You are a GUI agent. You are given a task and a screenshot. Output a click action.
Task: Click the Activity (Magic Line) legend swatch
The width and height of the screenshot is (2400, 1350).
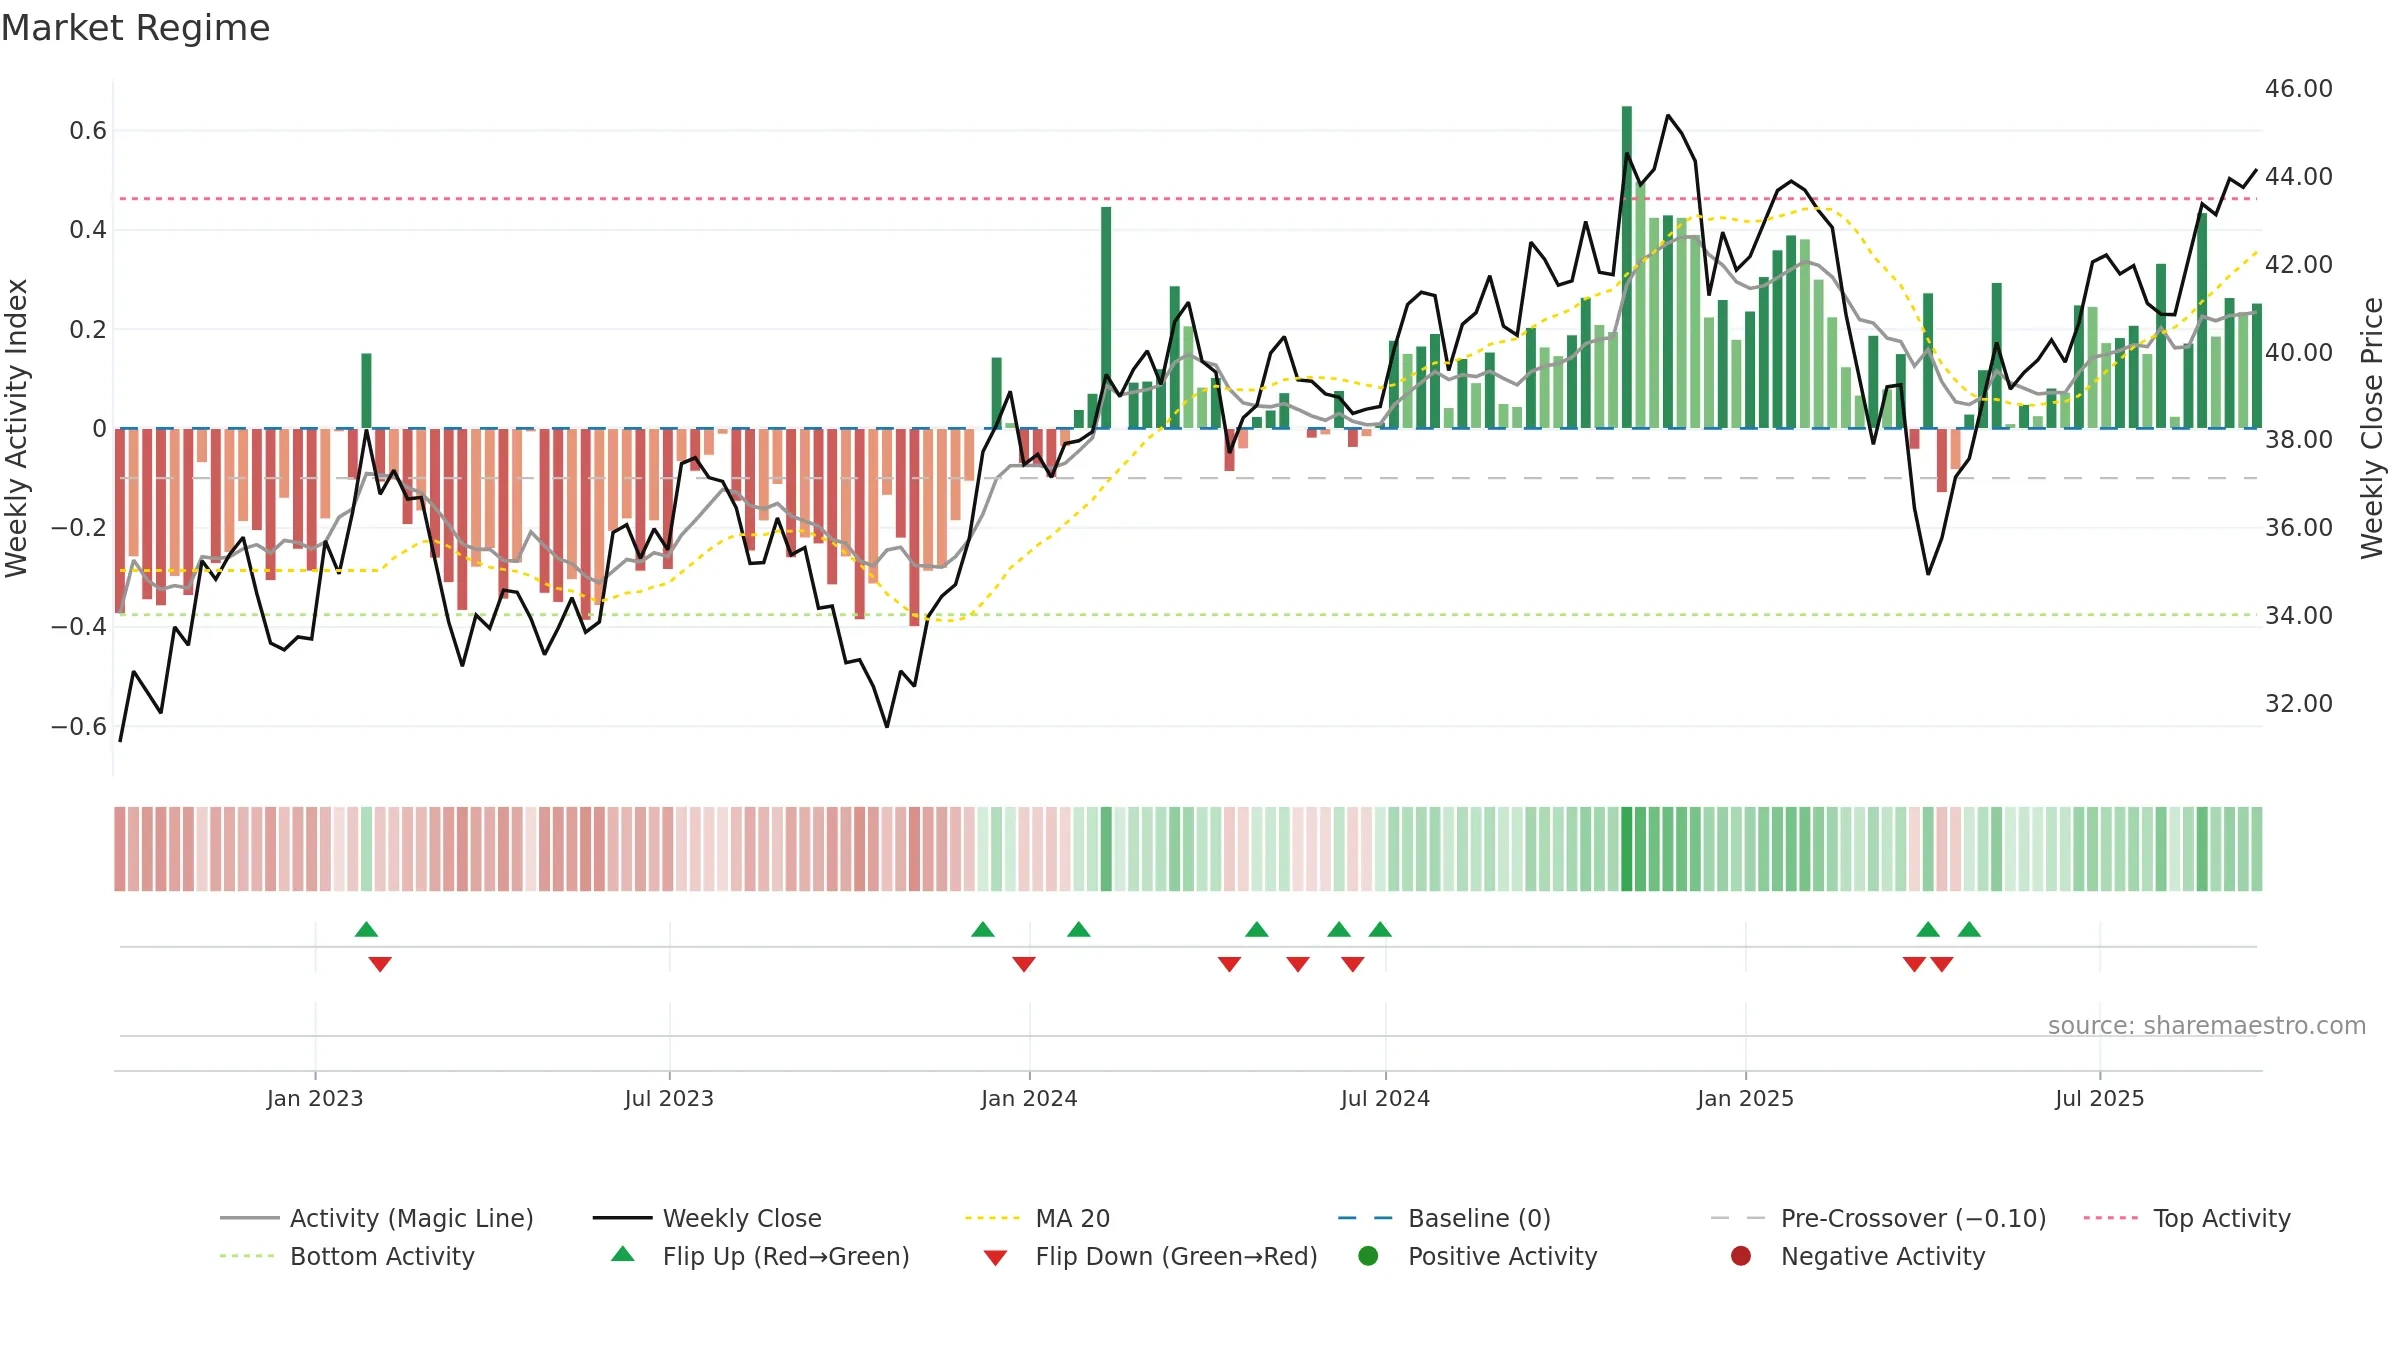[249, 1218]
